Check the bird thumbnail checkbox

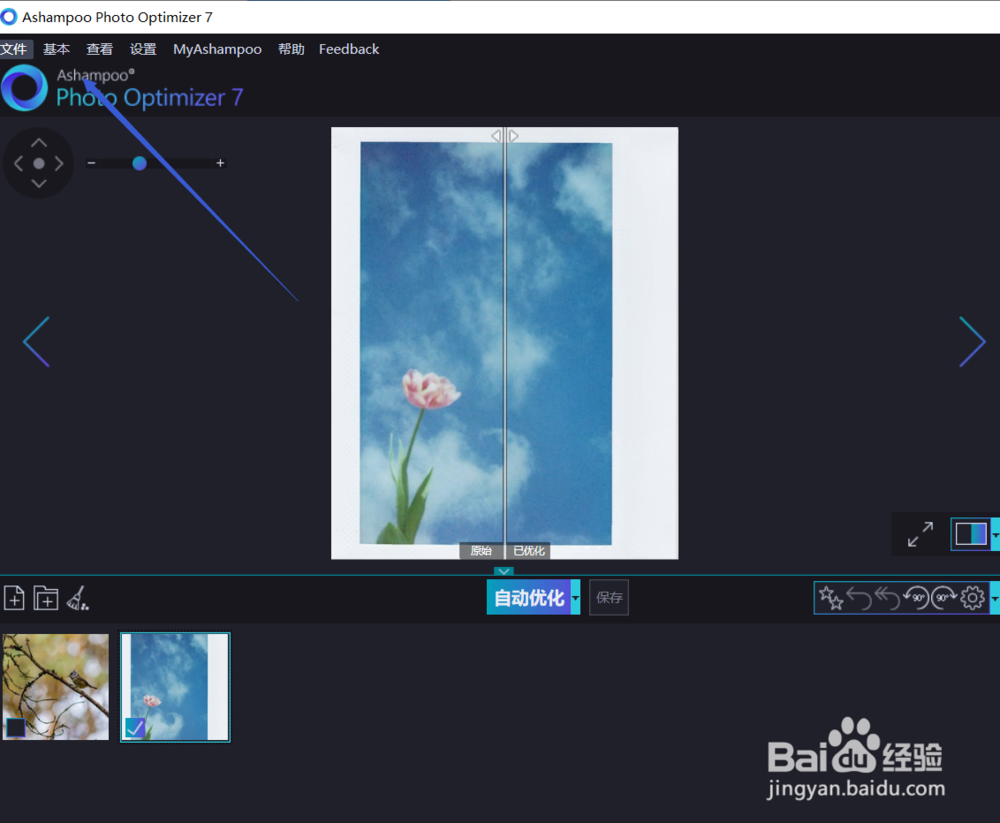(16, 727)
